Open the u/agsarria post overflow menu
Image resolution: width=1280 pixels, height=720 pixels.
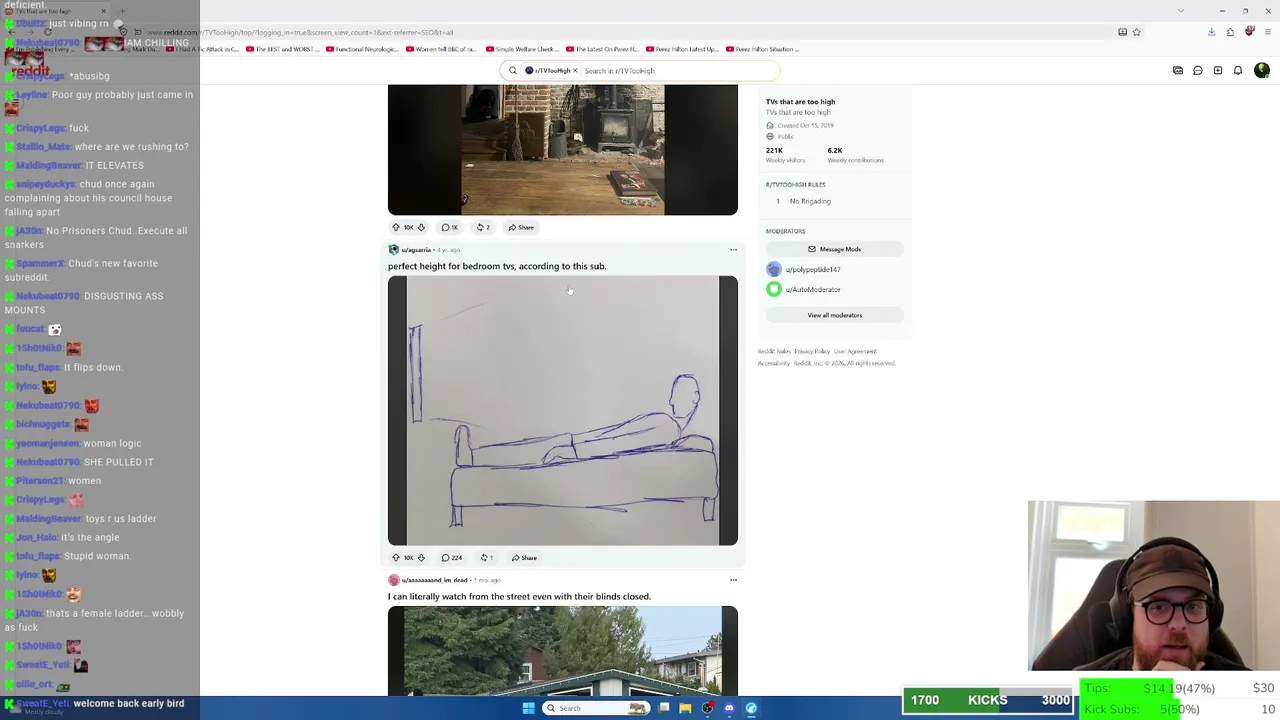coord(733,250)
